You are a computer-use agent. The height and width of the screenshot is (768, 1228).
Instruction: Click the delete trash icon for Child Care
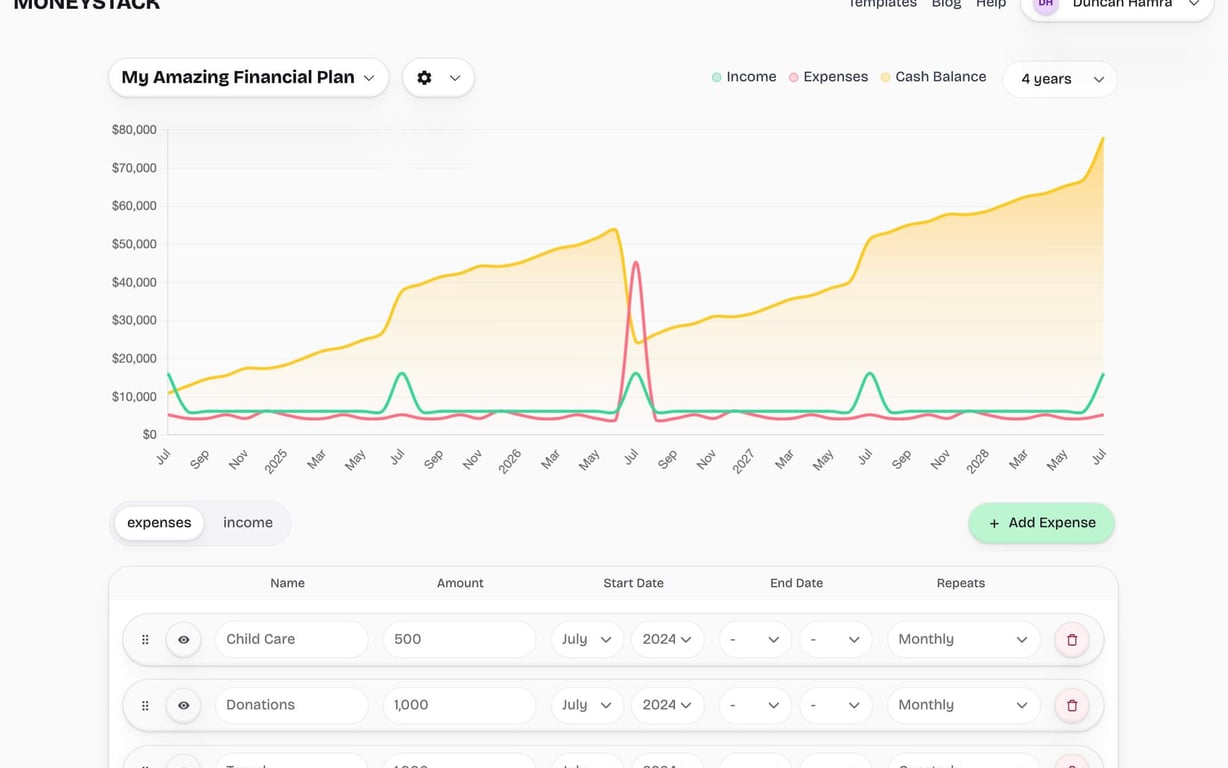(1071, 639)
